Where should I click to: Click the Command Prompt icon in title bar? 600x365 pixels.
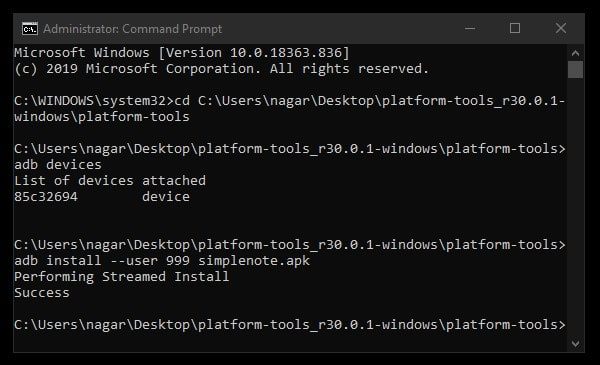[30, 29]
